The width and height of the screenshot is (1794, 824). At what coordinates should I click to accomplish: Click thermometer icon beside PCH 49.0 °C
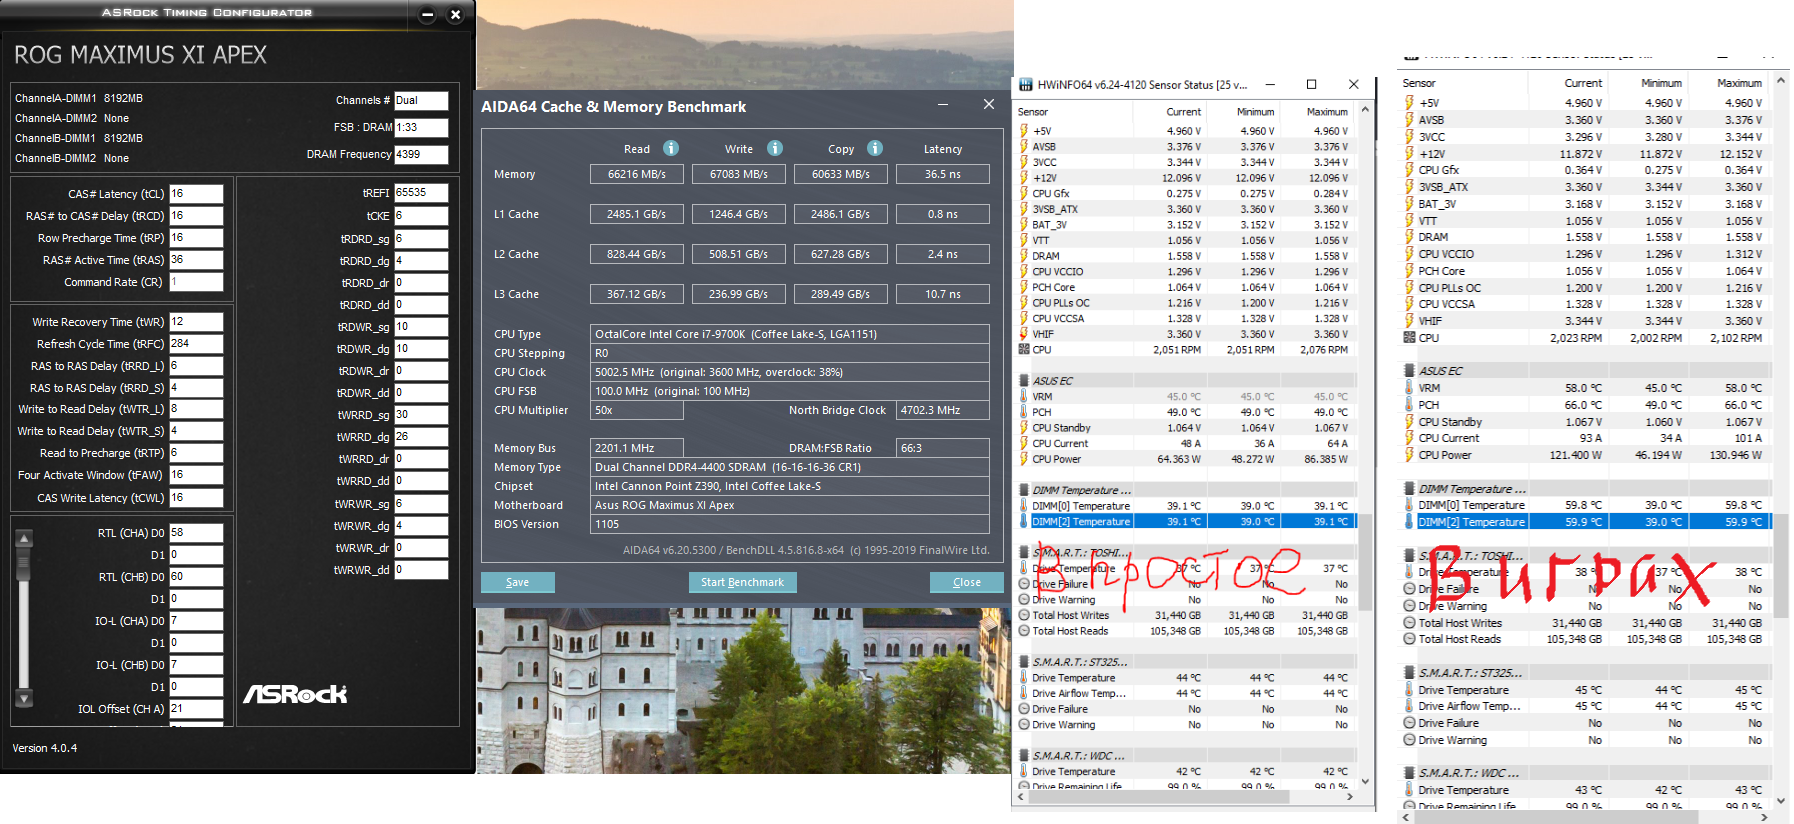coord(1023,412)
